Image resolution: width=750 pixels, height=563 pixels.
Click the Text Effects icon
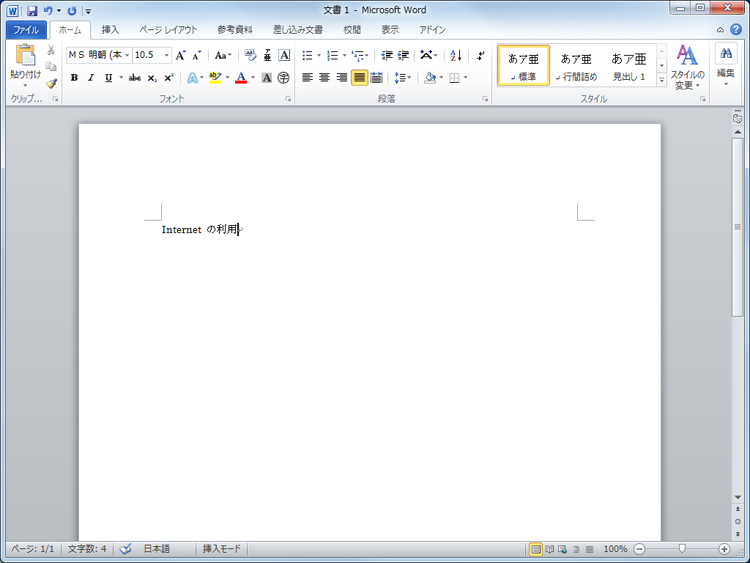[x=192, y=77]
